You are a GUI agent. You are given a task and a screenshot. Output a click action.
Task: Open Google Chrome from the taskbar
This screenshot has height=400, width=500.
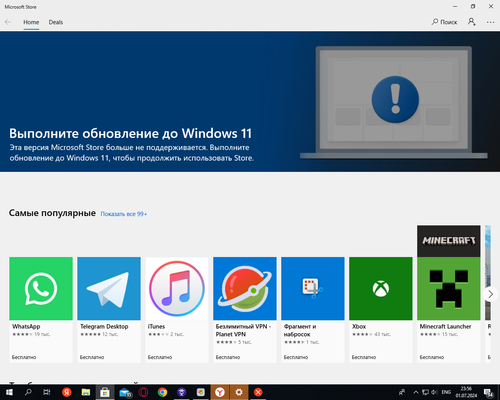tap(162, 392)
